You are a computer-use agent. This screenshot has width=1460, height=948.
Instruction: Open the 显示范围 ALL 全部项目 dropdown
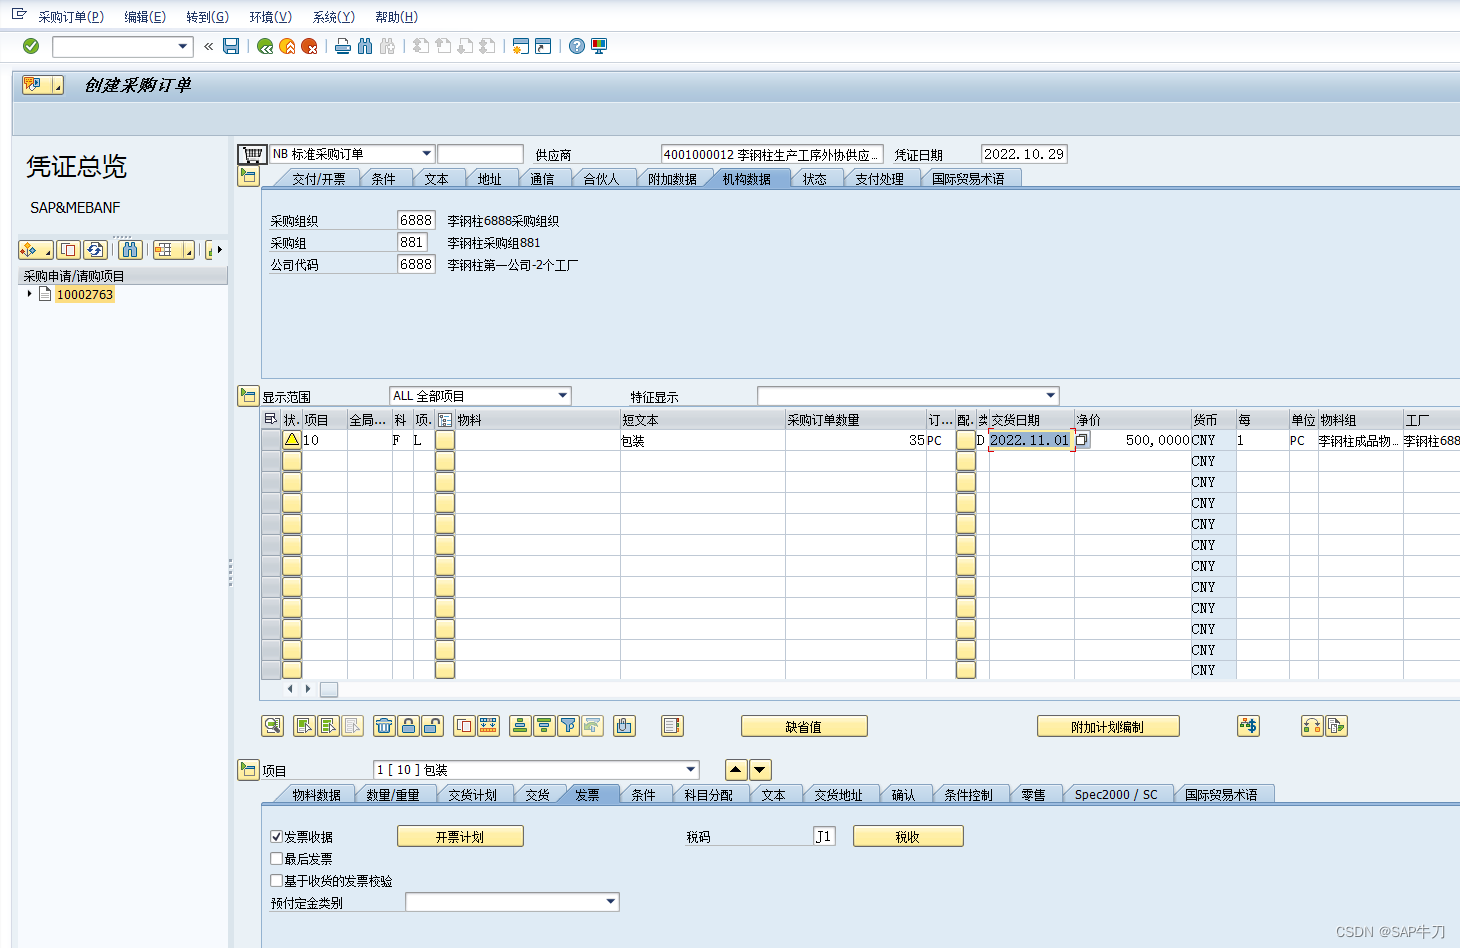[563, 396]
